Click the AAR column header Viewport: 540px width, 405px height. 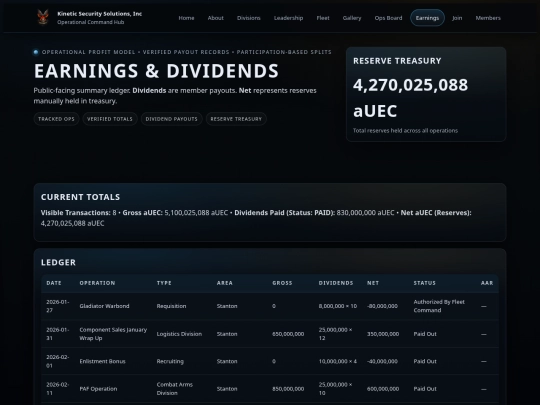(x=487, y=283)
